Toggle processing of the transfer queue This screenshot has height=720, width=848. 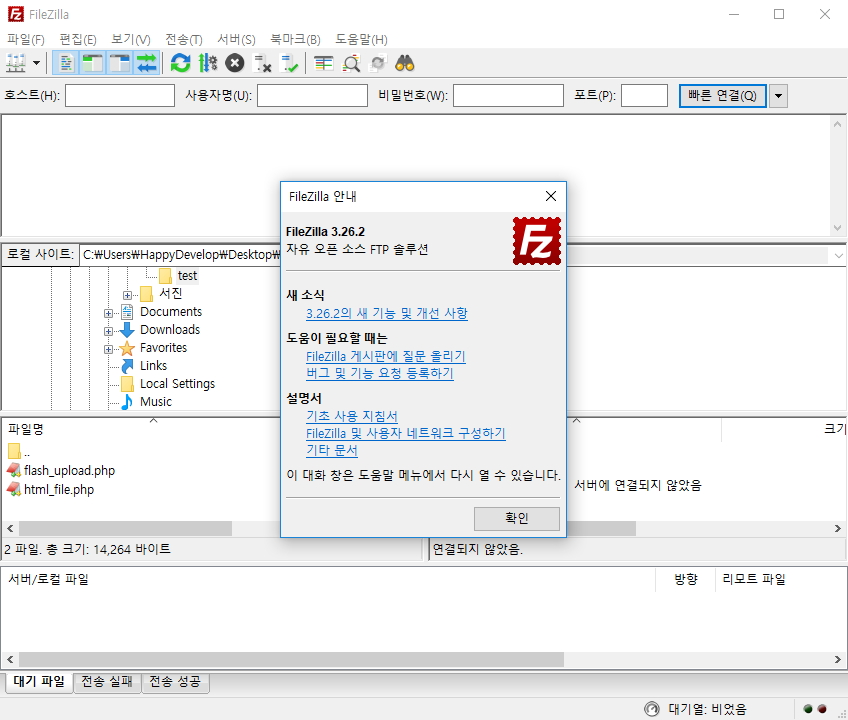(x=208, y=63)
